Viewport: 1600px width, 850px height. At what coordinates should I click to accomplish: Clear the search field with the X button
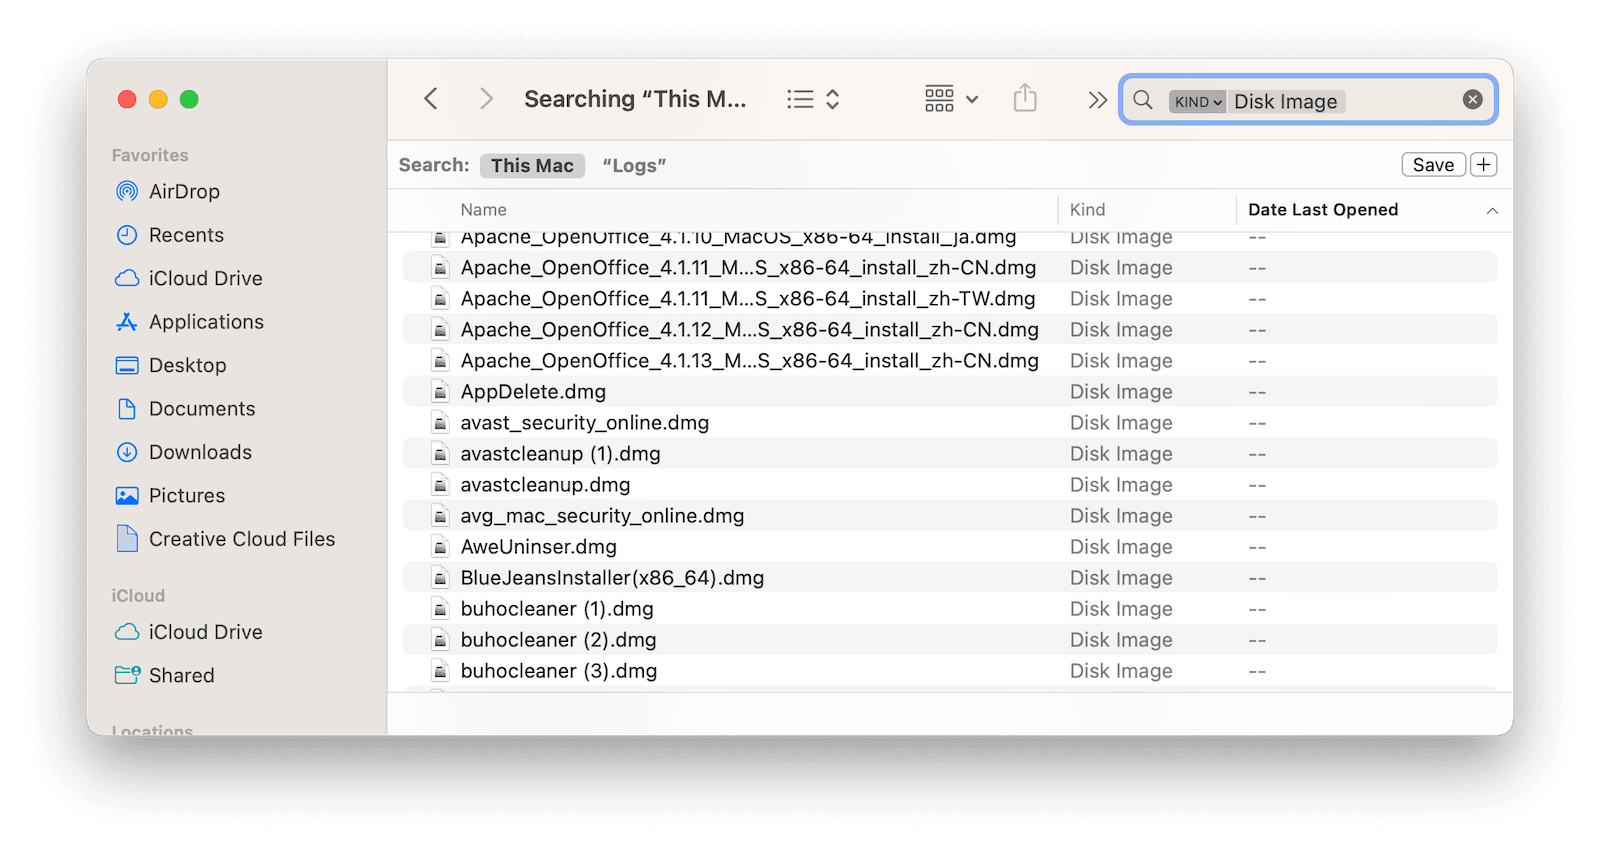1472,99
